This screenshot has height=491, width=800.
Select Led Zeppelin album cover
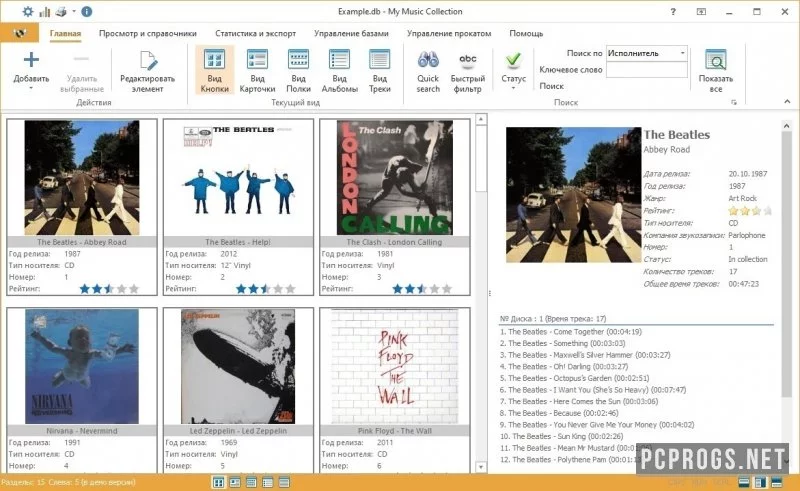pos(238,366)
